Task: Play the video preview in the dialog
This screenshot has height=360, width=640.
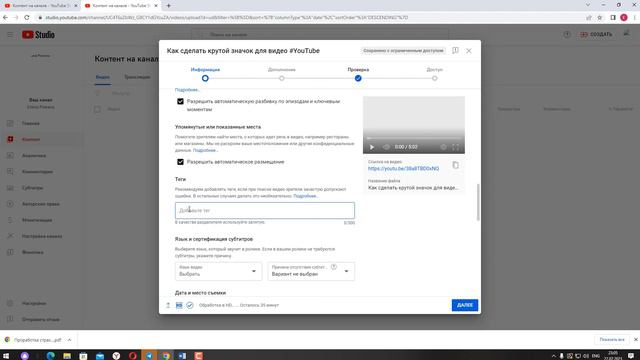Action: (371, 147)
